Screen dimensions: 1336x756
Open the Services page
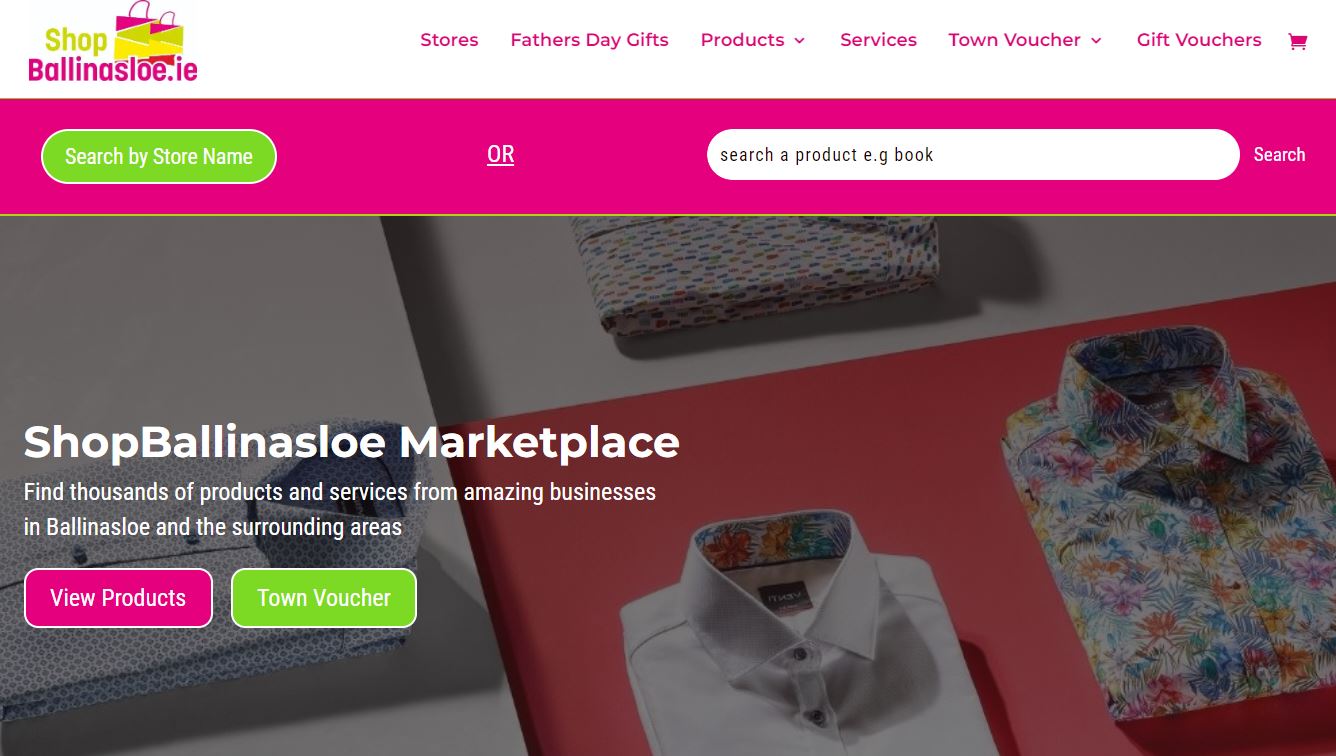click(x=878, y=40)
